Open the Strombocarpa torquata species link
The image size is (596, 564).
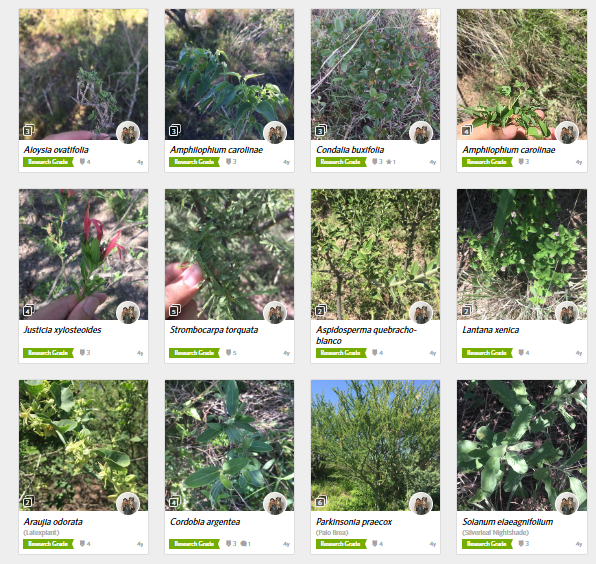[214, 330]
